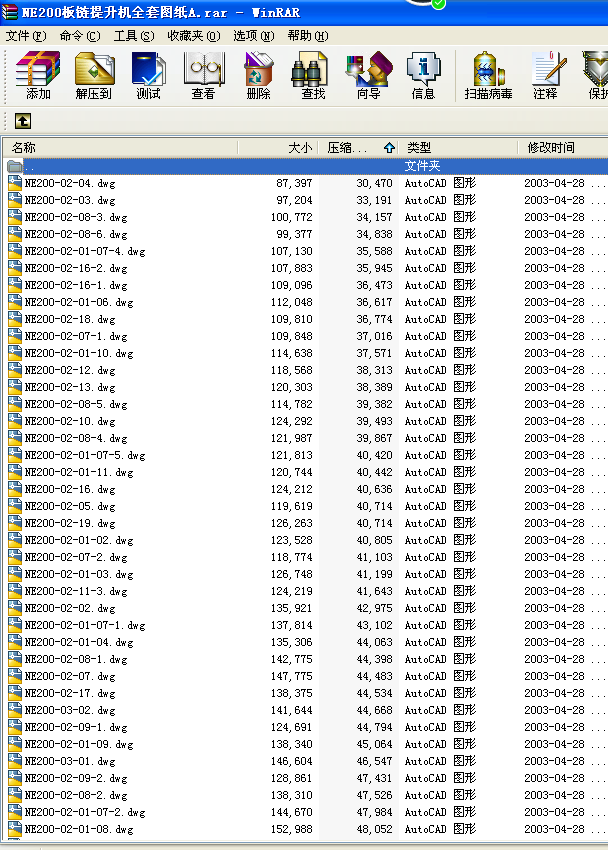Click the dwg icon of NE200-02-16-2.dwg
The width and height of the screenshot is (608, 850).
tap(15, 268)
